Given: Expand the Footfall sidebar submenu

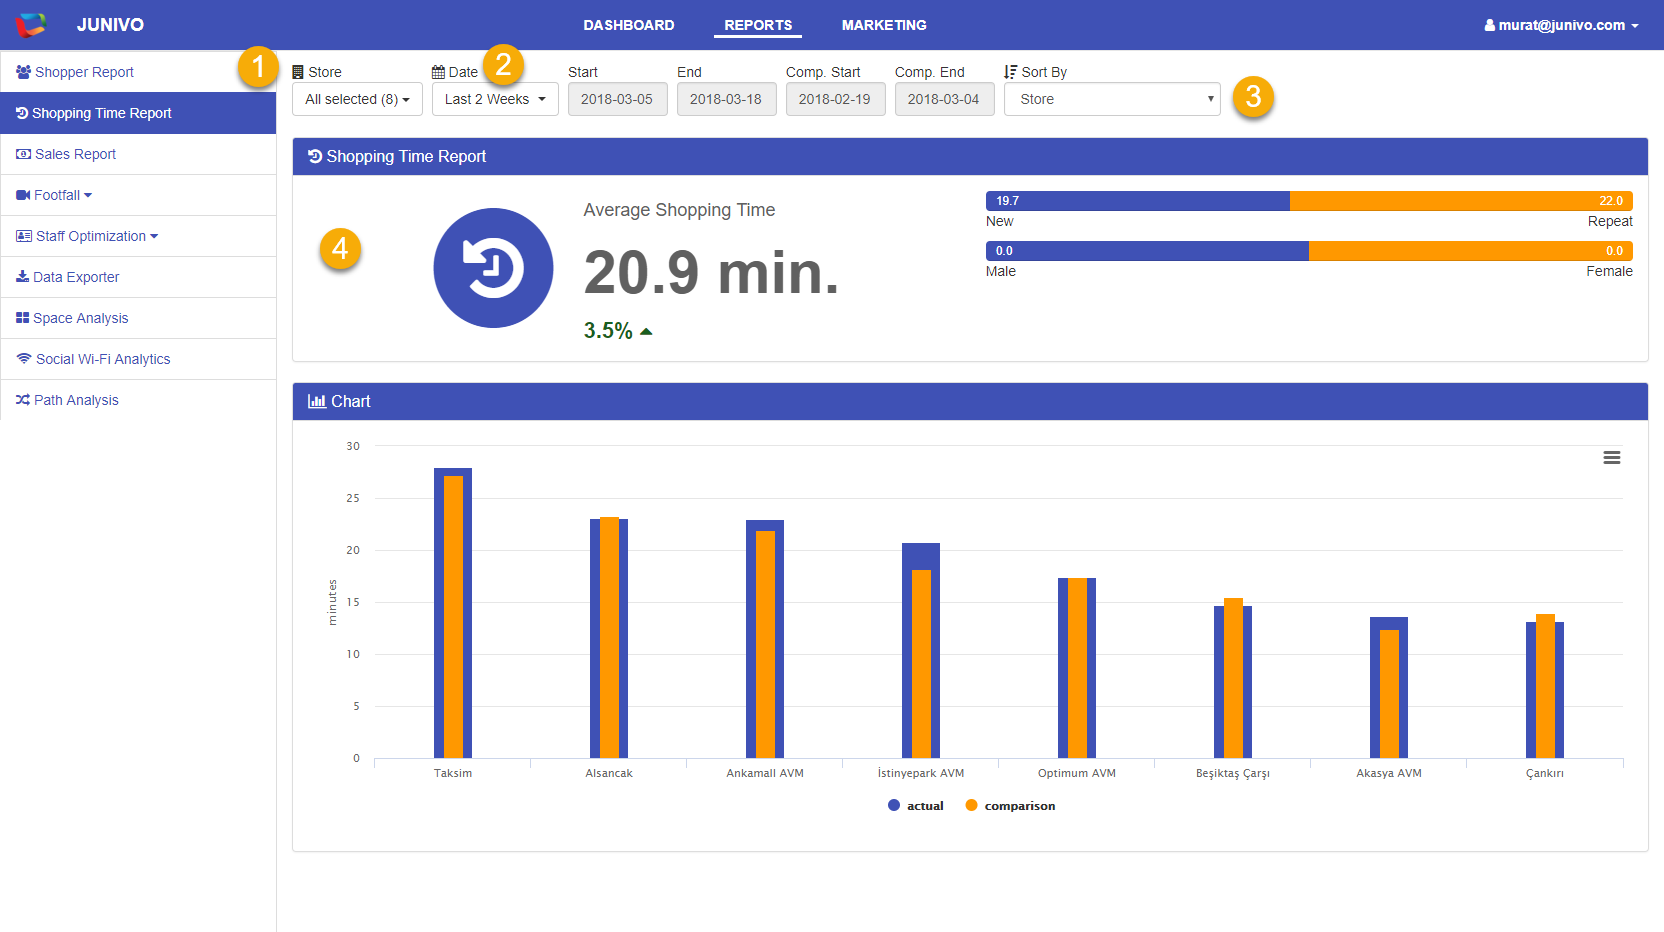Looking at the screenshot, I should (x=55, y=195).
